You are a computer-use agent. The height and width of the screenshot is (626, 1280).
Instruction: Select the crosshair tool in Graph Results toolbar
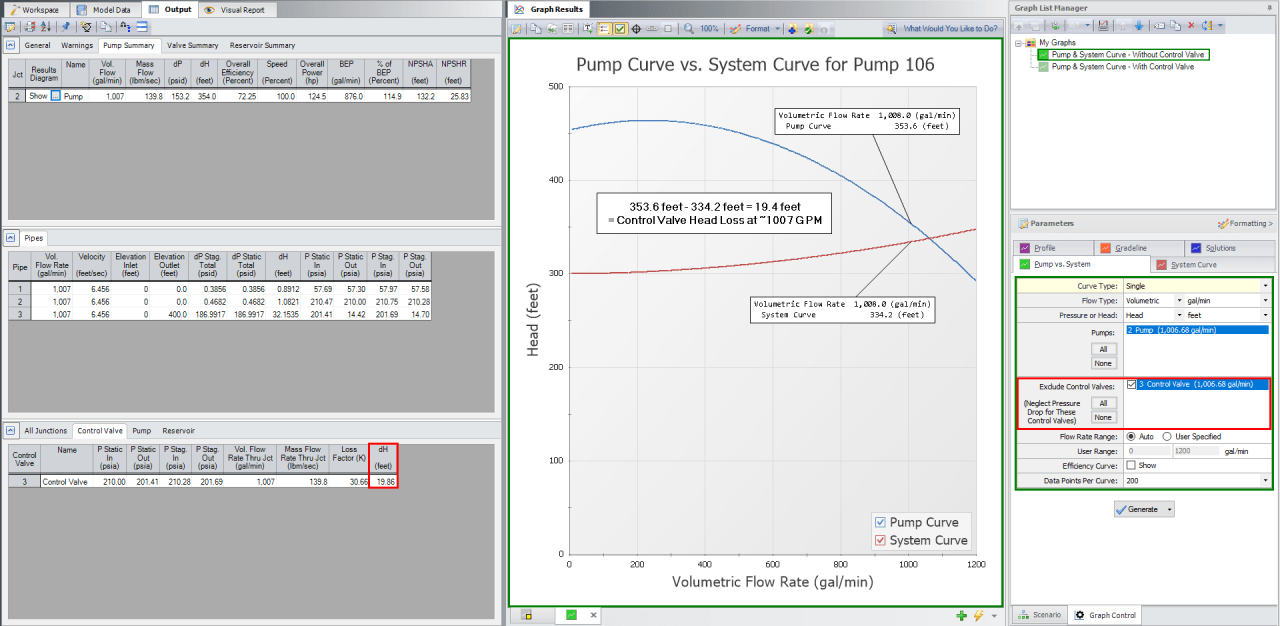coord(636,29)
